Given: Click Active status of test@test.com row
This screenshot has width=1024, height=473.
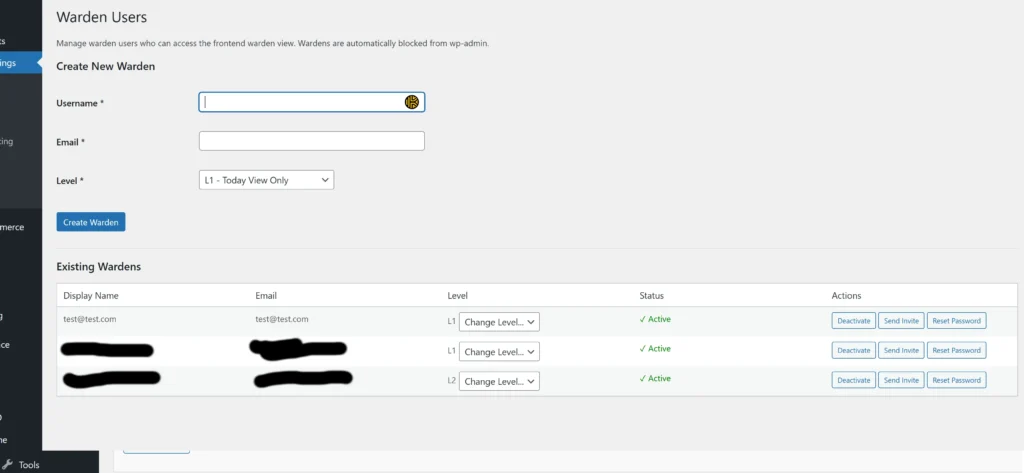Looking at the screenshot, I should (655, 319).
